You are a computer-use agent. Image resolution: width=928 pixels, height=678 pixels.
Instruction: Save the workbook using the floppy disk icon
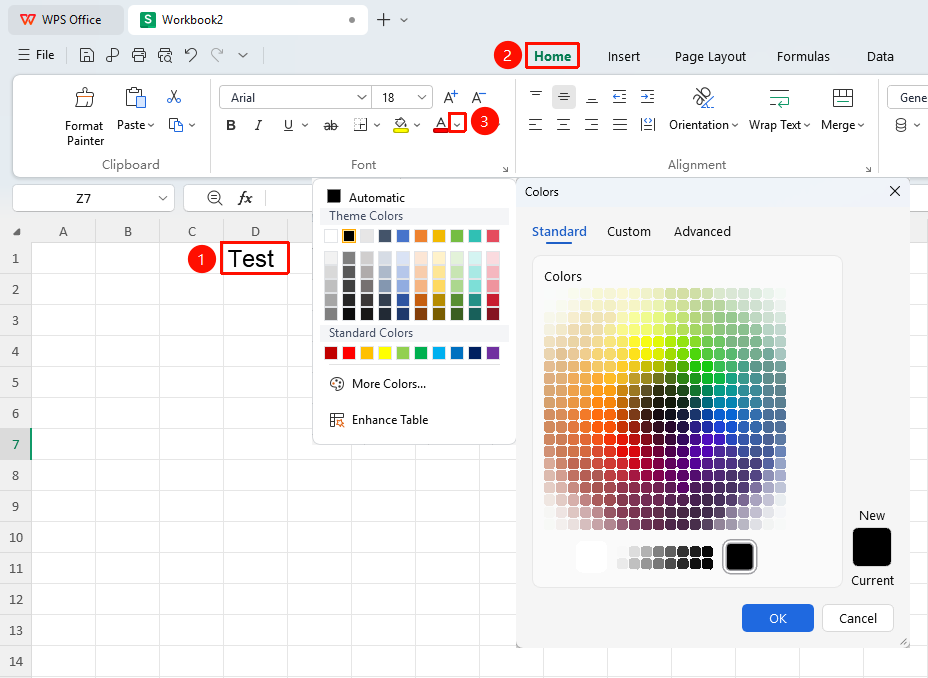pos(86,55)
